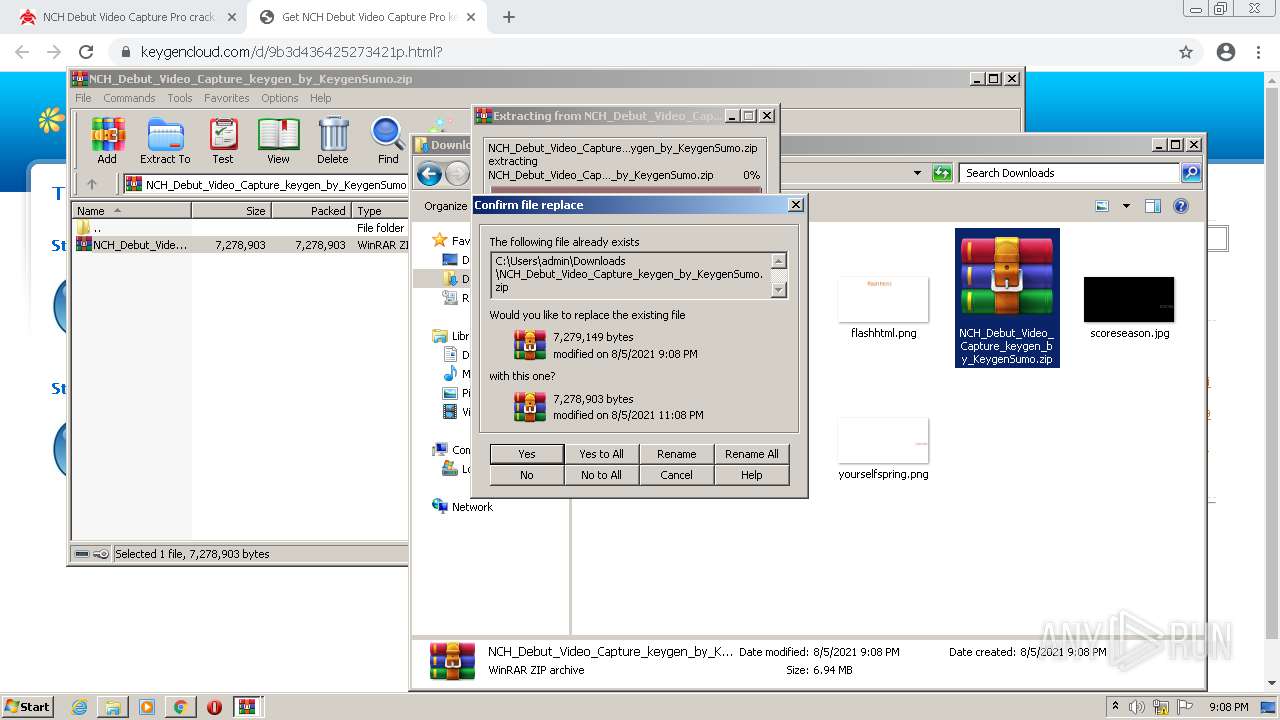Click Yes in Confirm file replace

(527, 454)
